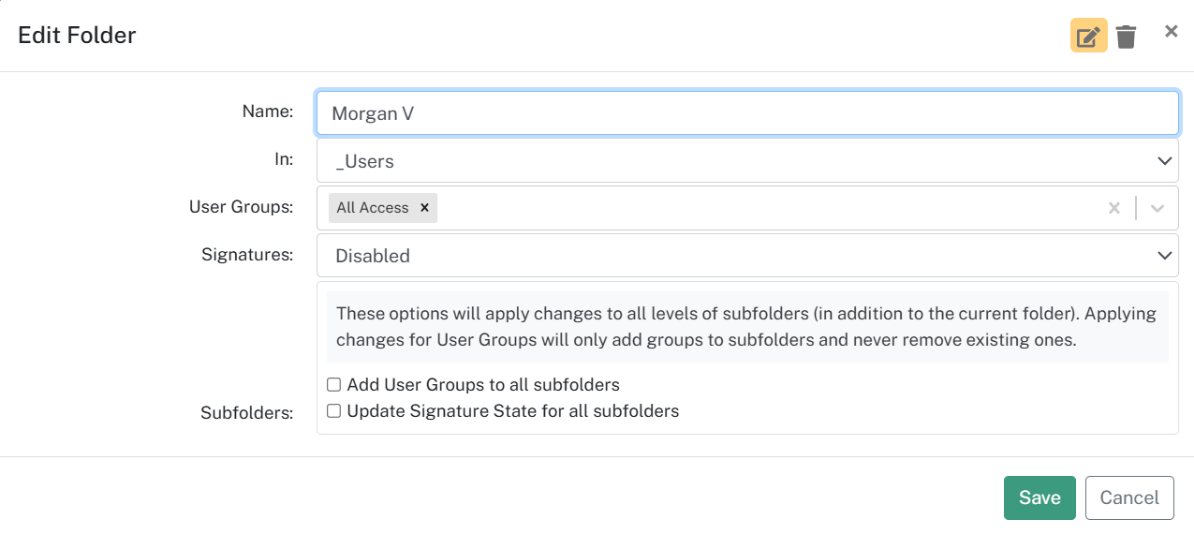The image size is (1194, 534).
Task: Clear all selected user groups
Action: pyautogui.click(x=1114, y=208)
